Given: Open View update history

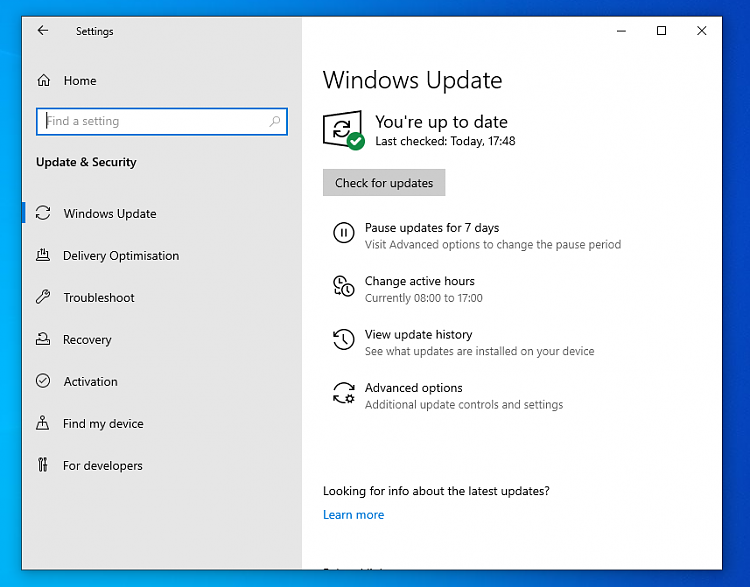Looking at the screenshot, I should [419, 334].
